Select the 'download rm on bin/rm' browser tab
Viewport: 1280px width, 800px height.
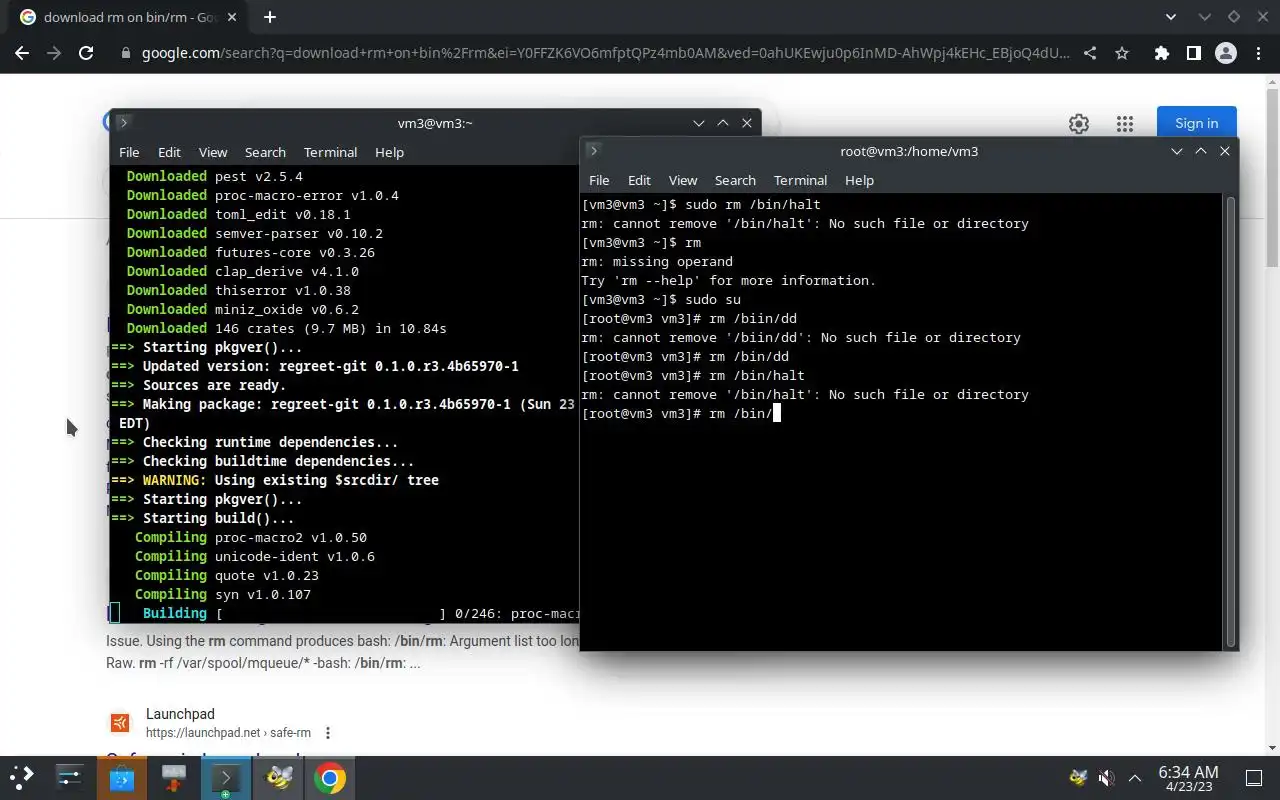click(x=128, y=17)
